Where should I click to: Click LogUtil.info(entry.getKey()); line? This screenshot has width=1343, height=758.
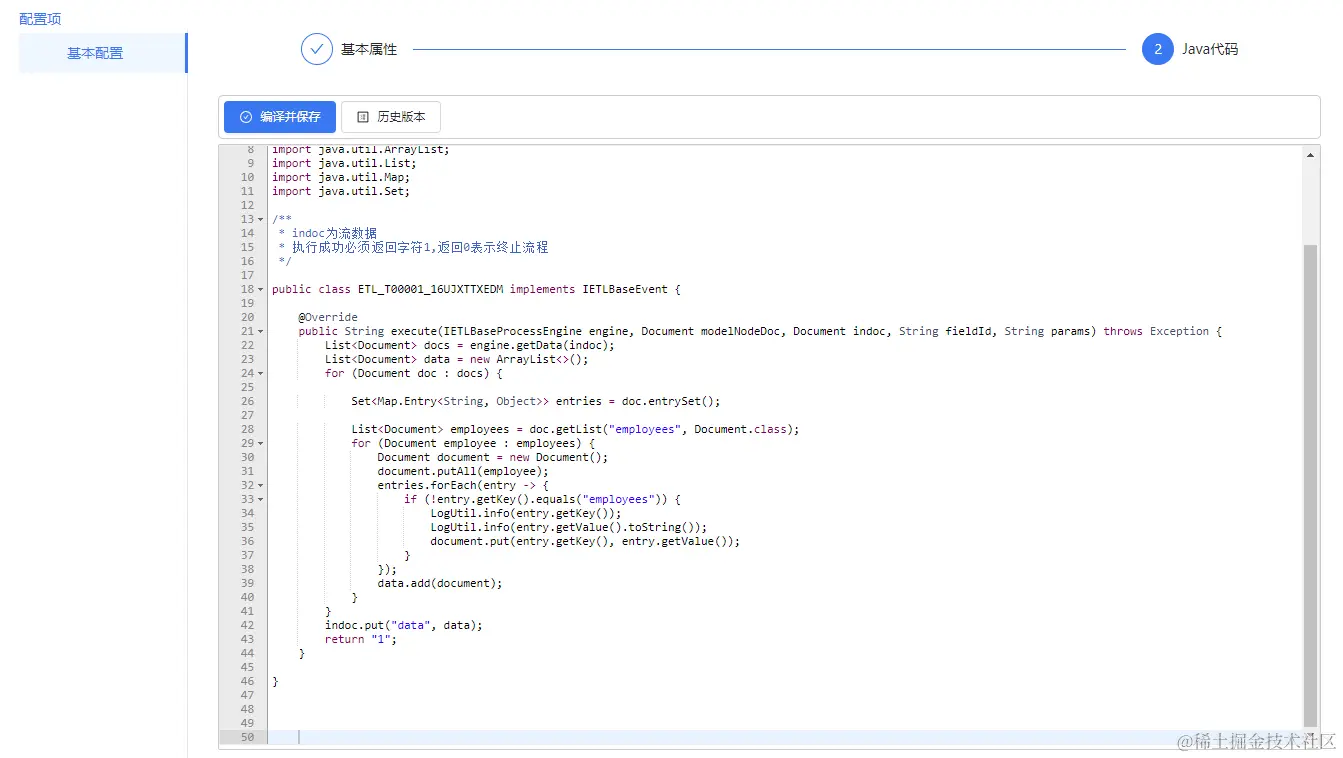point(526,513)
